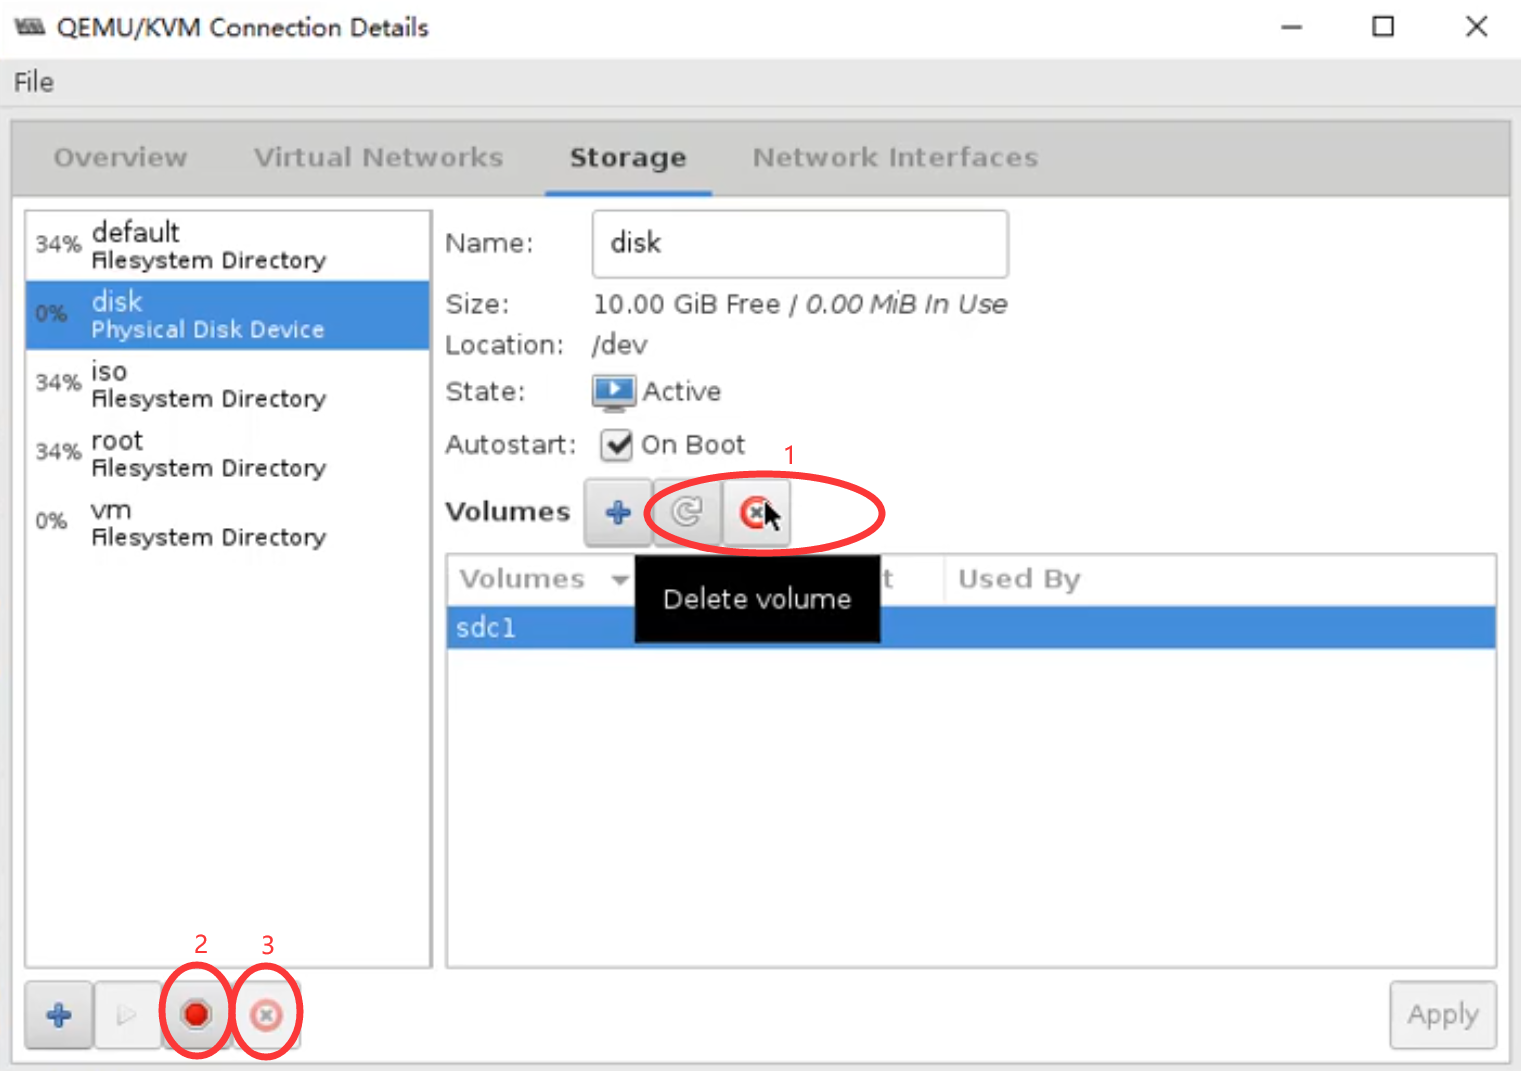Open the Network Interfaces tab
1521x1071 pixels.
pyautogui.click(x=895, y=158)
